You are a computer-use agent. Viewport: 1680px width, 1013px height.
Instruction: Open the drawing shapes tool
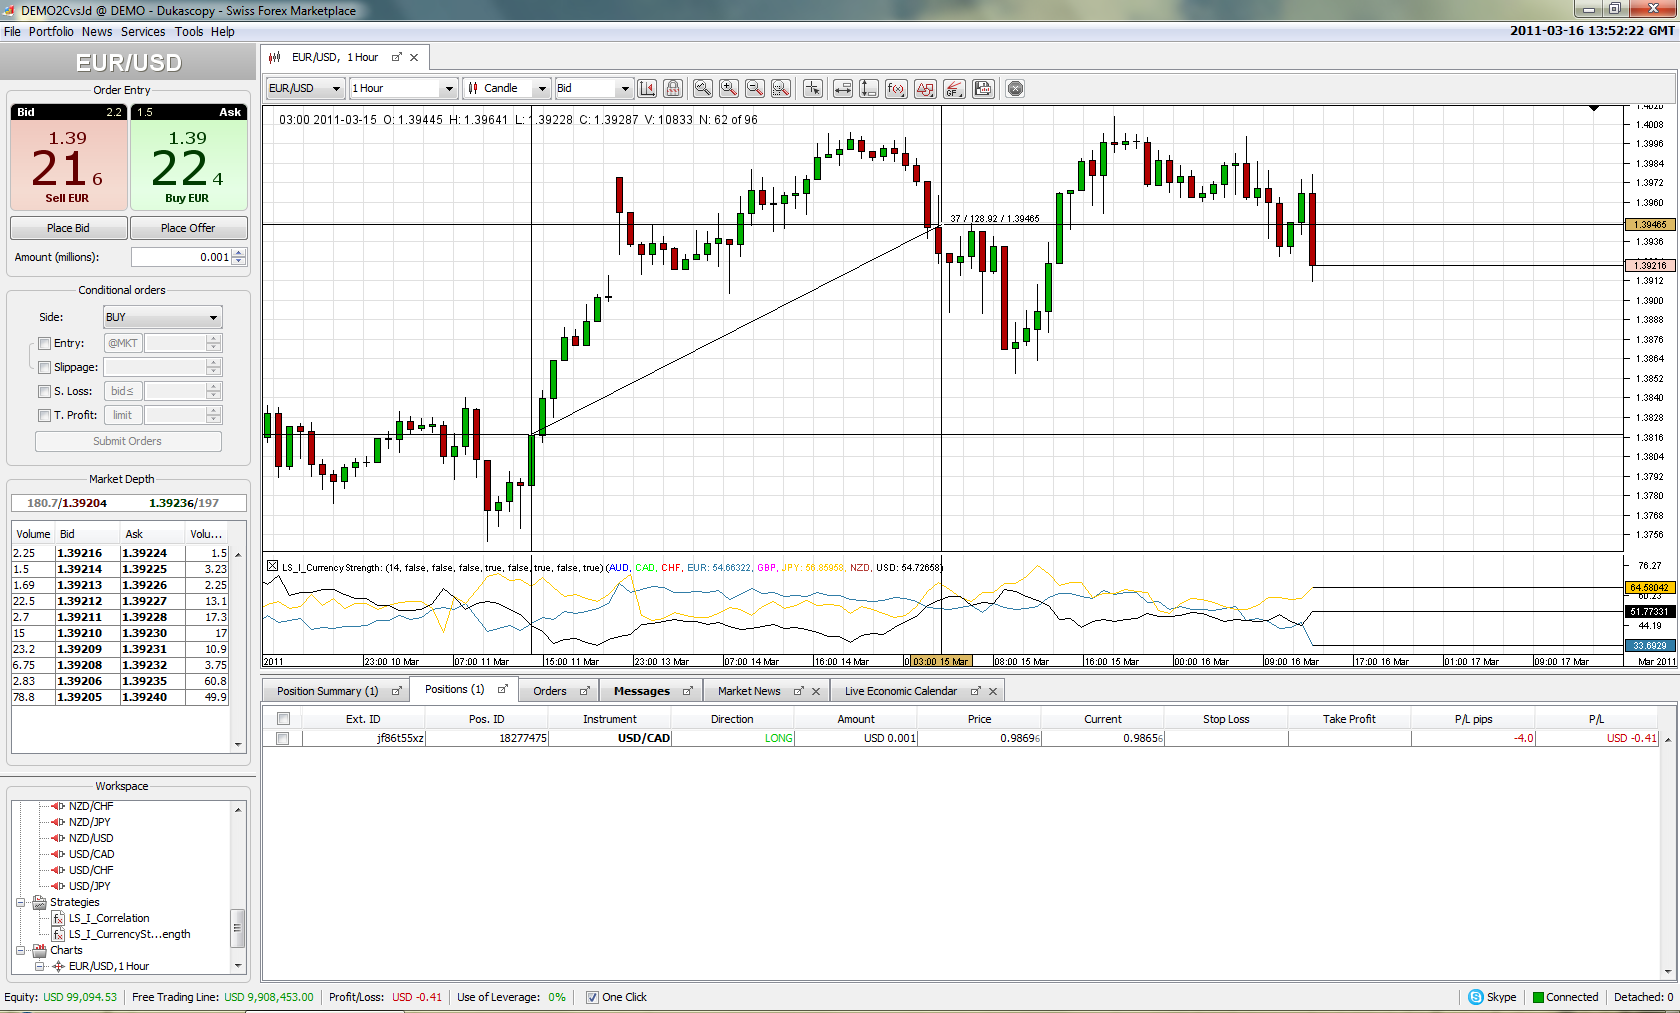pyautogui.click(x=925, y=89)
